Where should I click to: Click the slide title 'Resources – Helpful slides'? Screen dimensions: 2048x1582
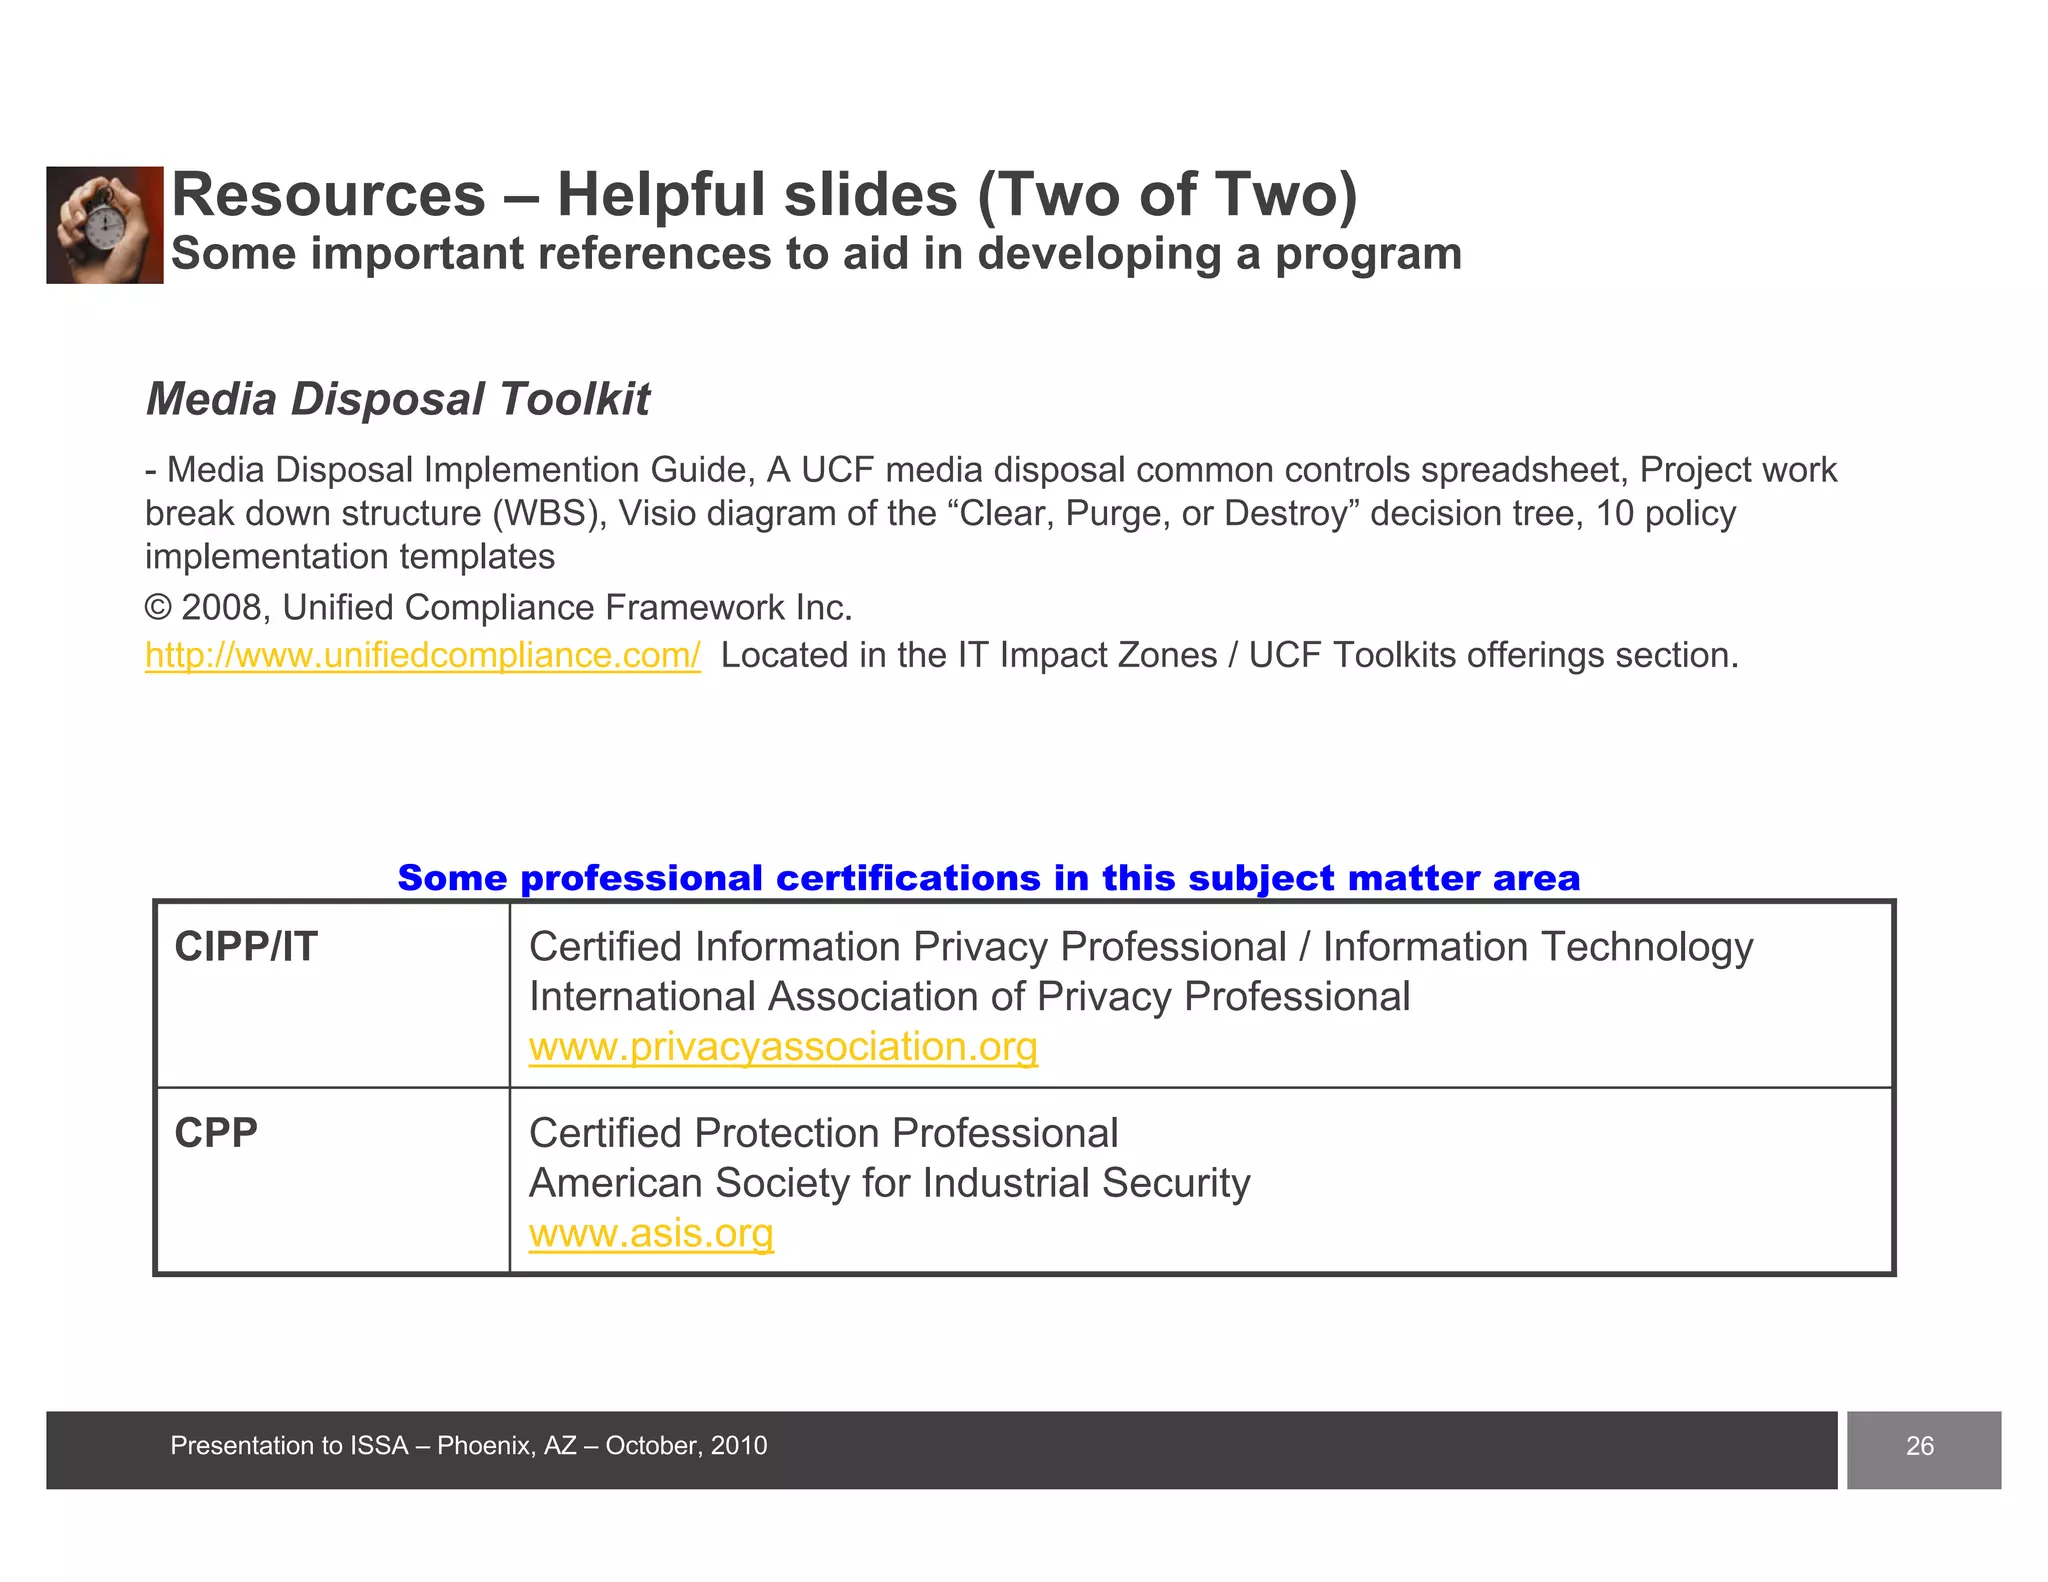(x=764, y=194)
